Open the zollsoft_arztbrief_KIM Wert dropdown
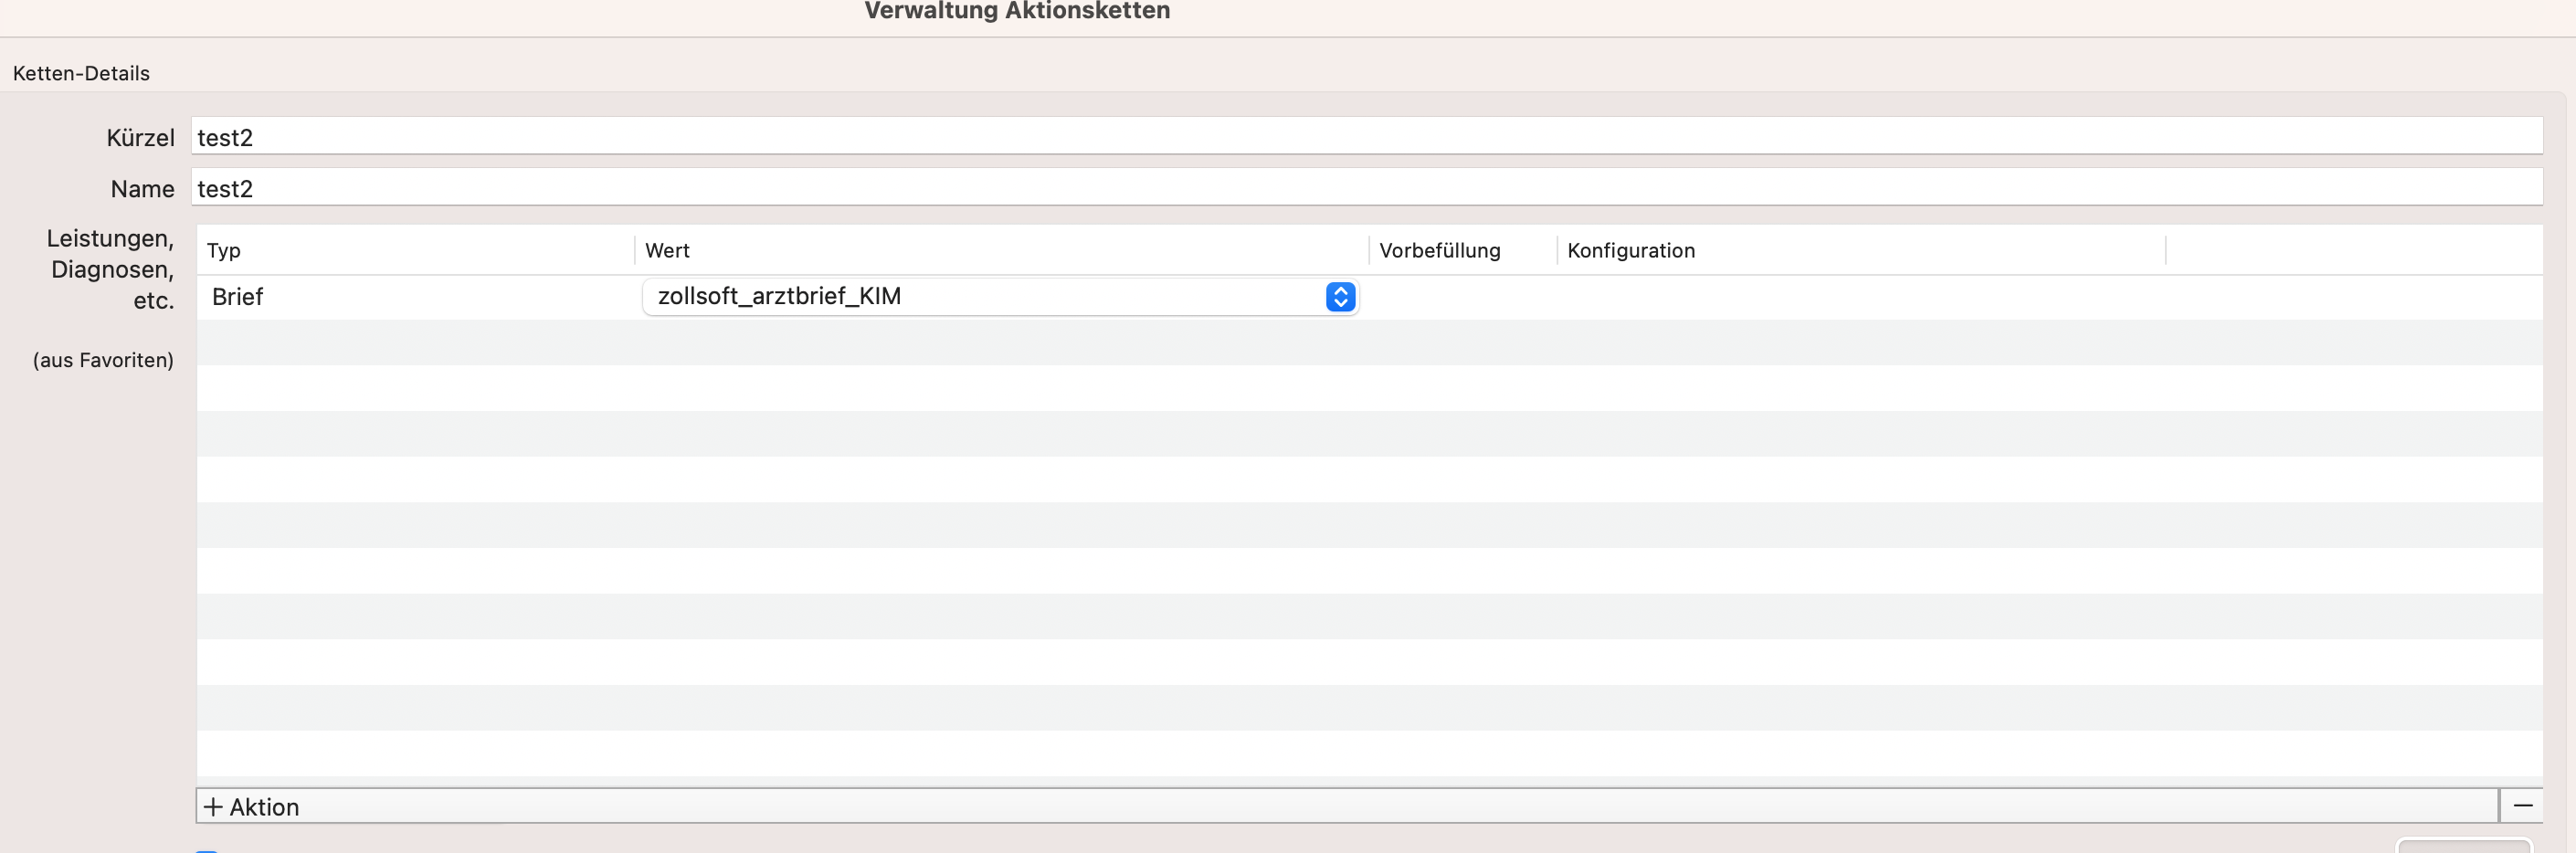 [x=1000, y=297]
